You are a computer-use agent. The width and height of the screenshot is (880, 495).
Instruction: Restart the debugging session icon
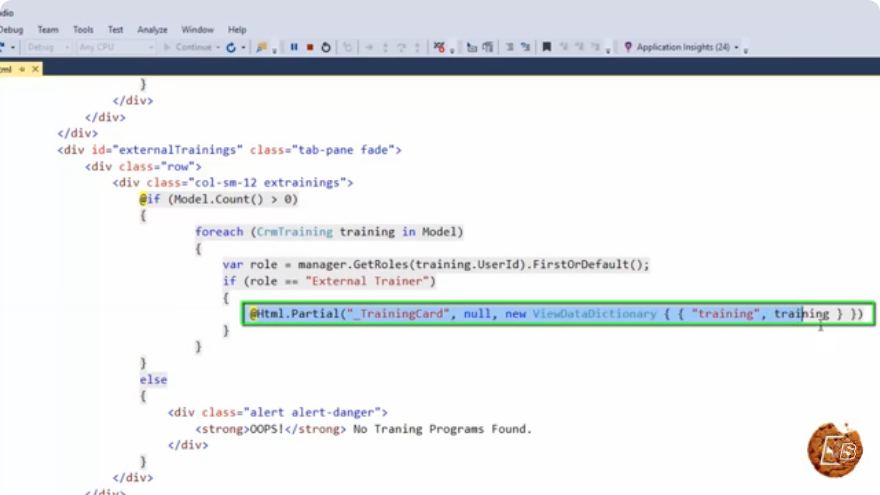click(326, 47)
